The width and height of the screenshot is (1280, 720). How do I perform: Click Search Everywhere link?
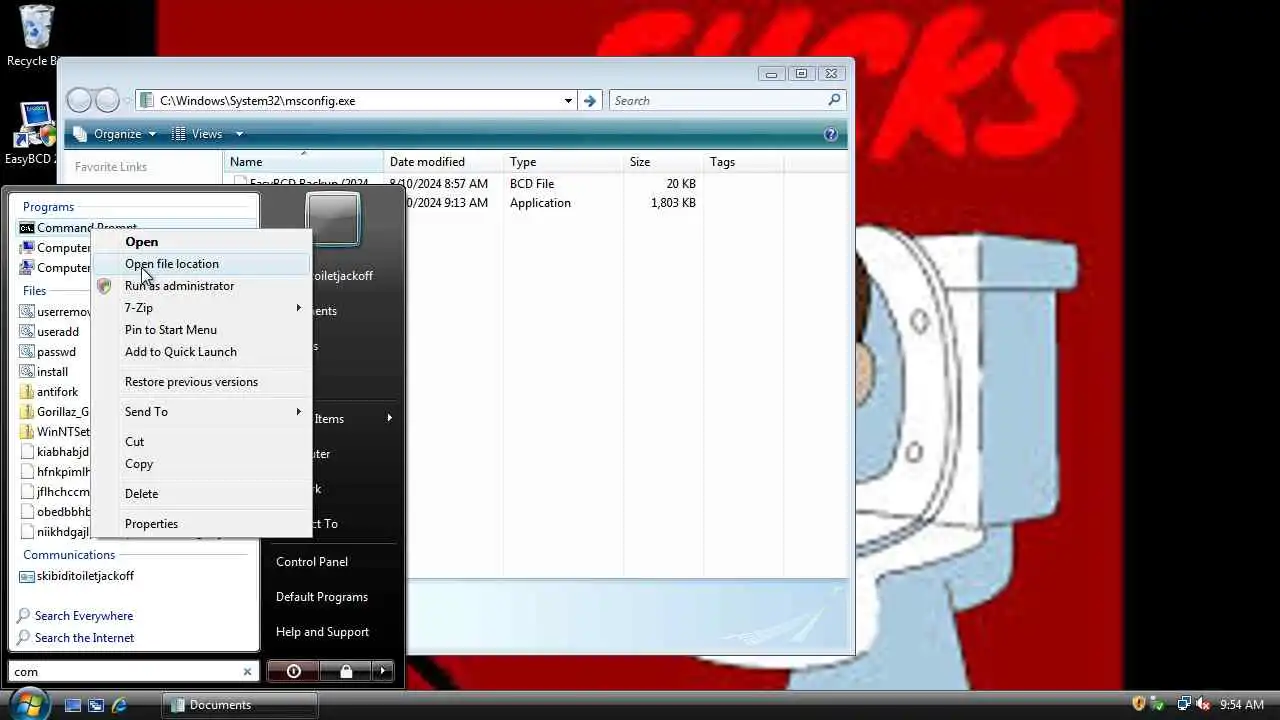coord(84,616)
